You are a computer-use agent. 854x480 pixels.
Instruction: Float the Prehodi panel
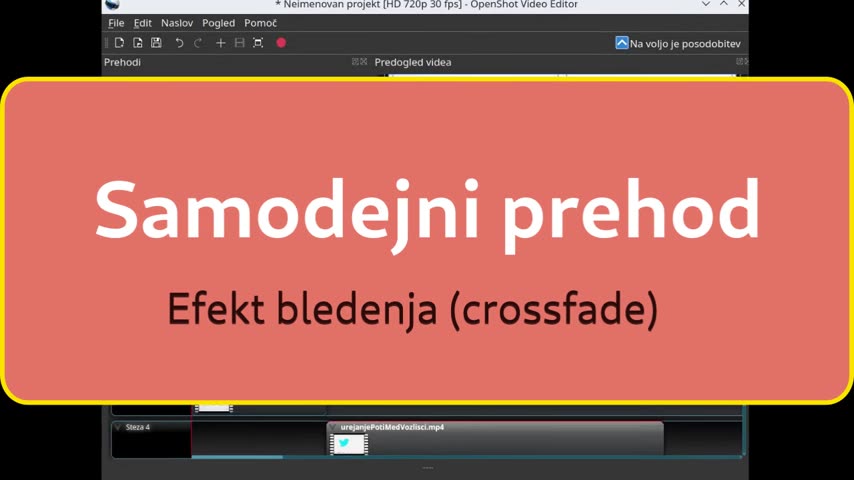click(x=355, y=62)
